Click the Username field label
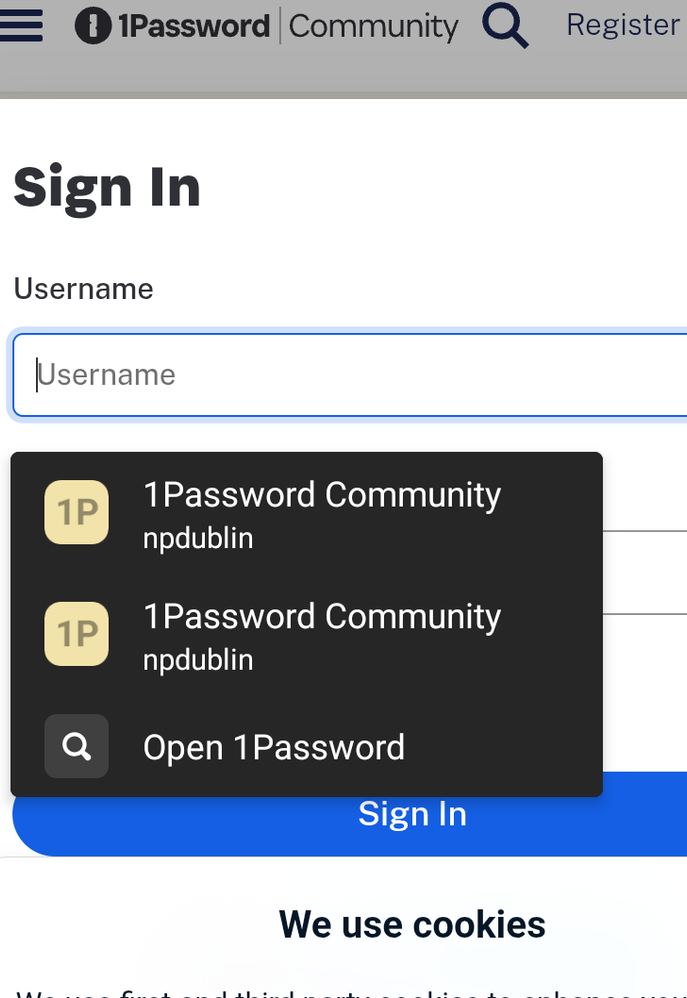This screenshot has height=998, width=687. pos(83,289)
